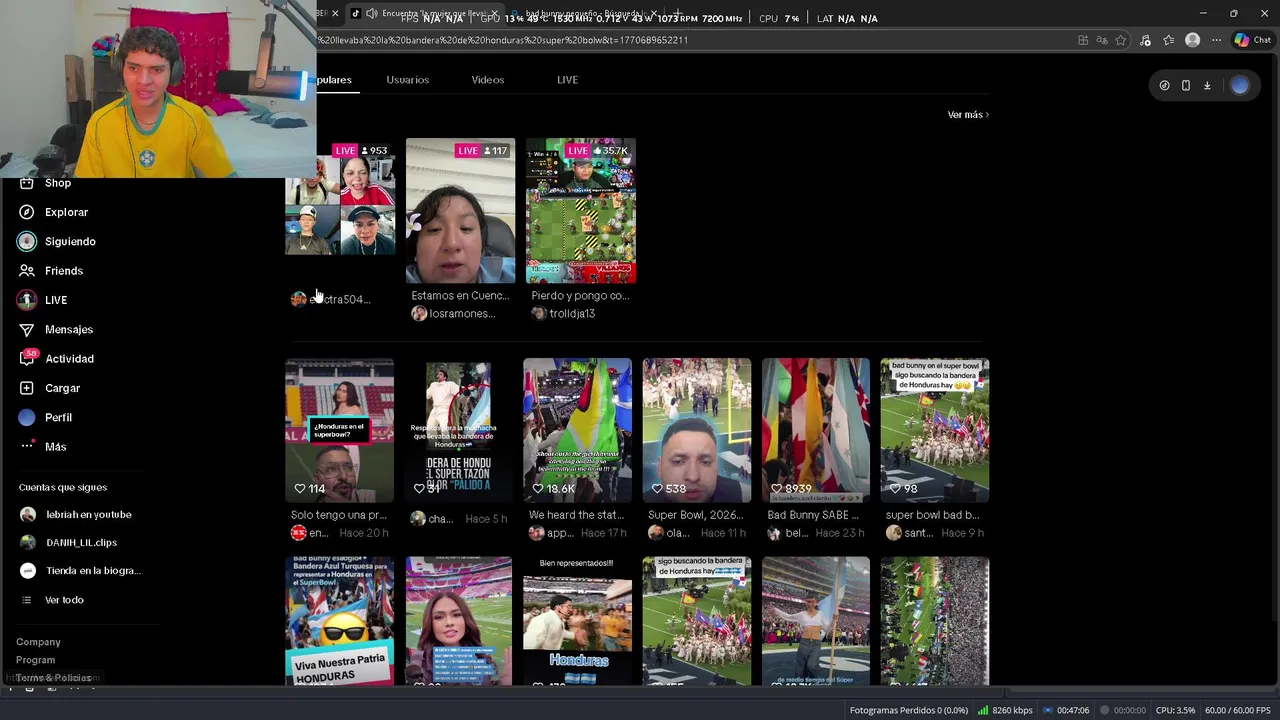Open the Friends people icon
Screen dimensions: 1280x720
(27, 271)
